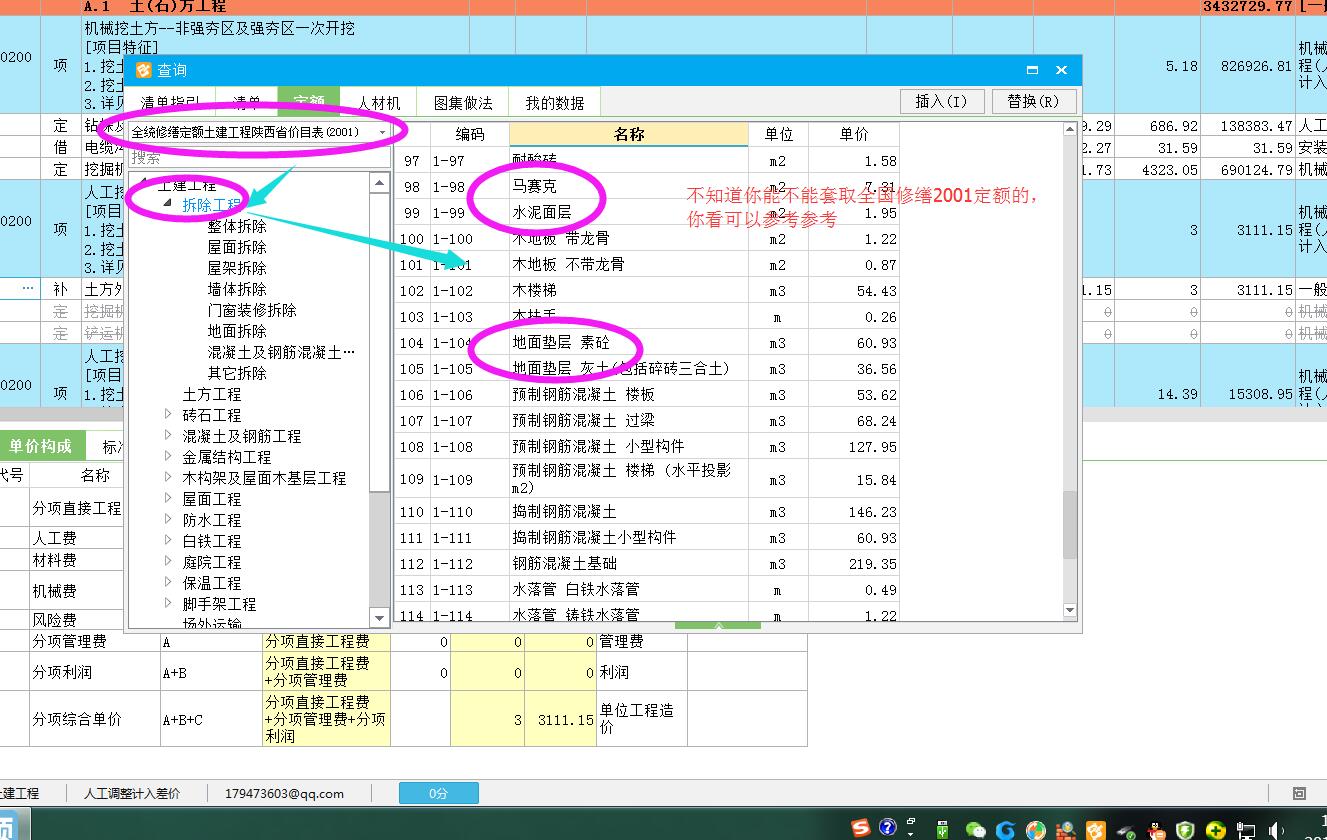Click the 单价 column header
This screenshot has height=840, width=1327.
click(x=854, y=134)
